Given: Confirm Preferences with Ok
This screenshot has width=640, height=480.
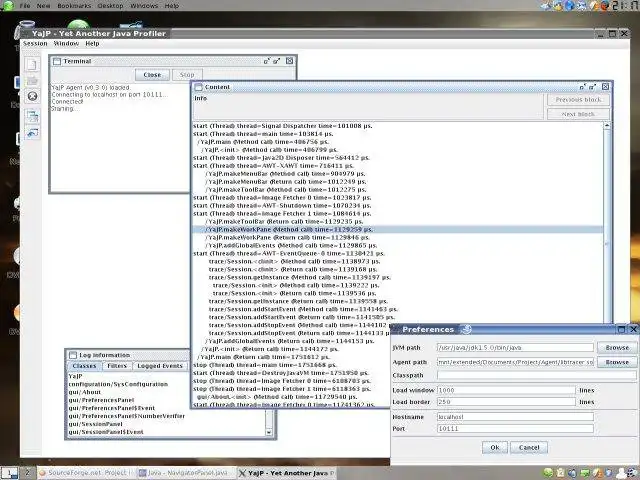Looking at the screenshot, I should coord(495,448).
